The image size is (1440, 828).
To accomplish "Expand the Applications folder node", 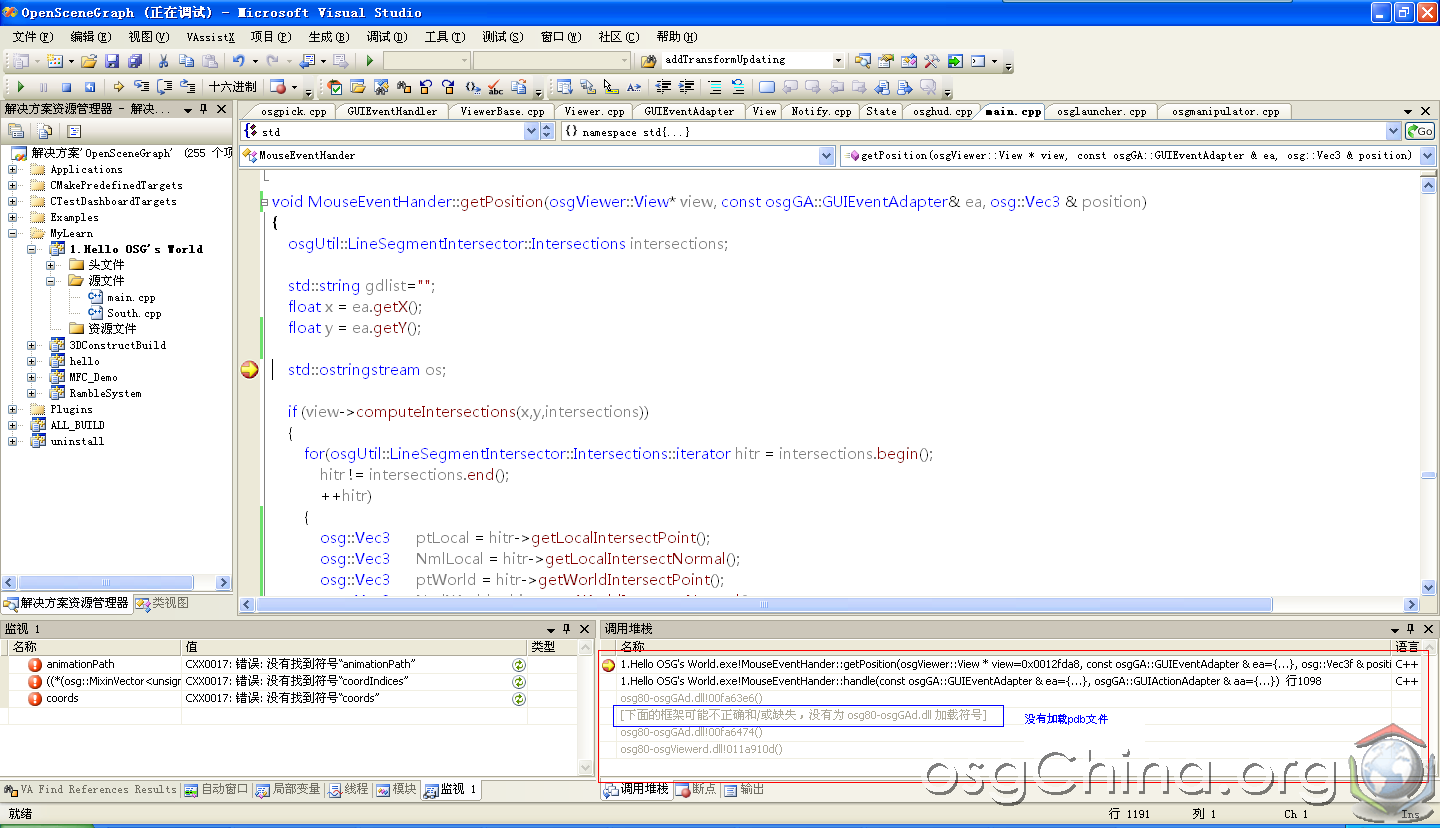I will [13, 169].
